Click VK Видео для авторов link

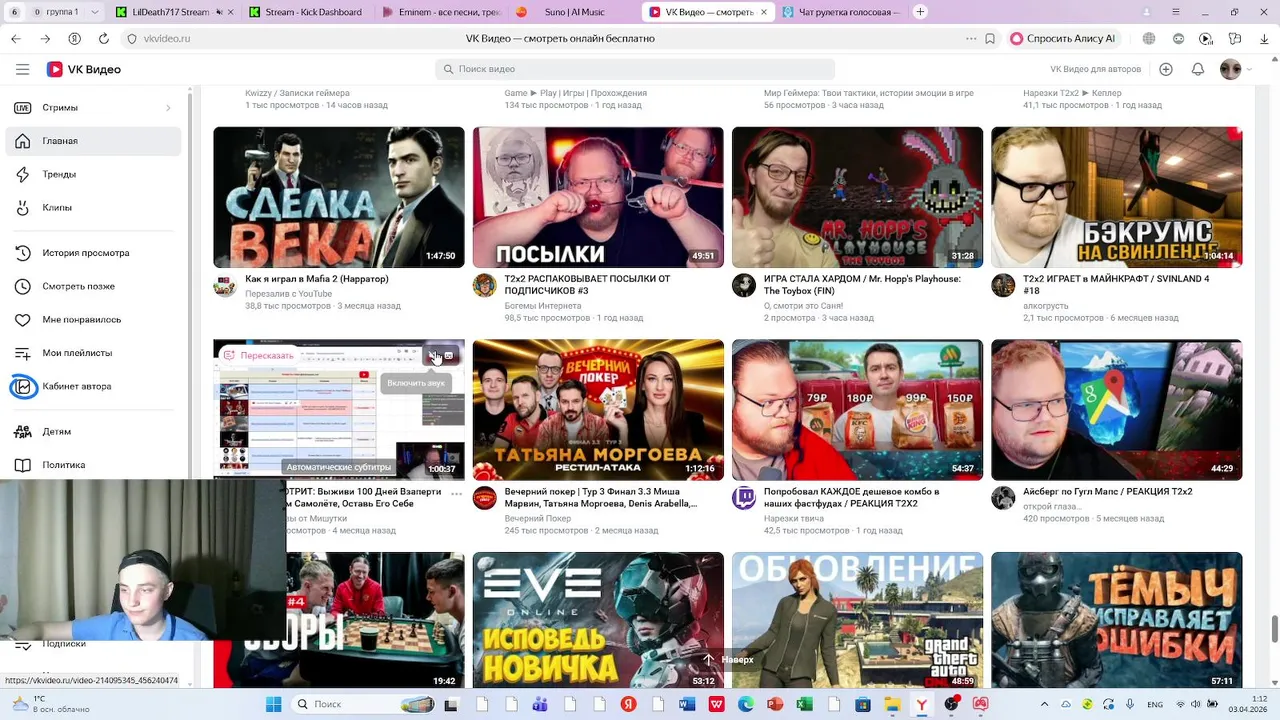click(1095, 69)
